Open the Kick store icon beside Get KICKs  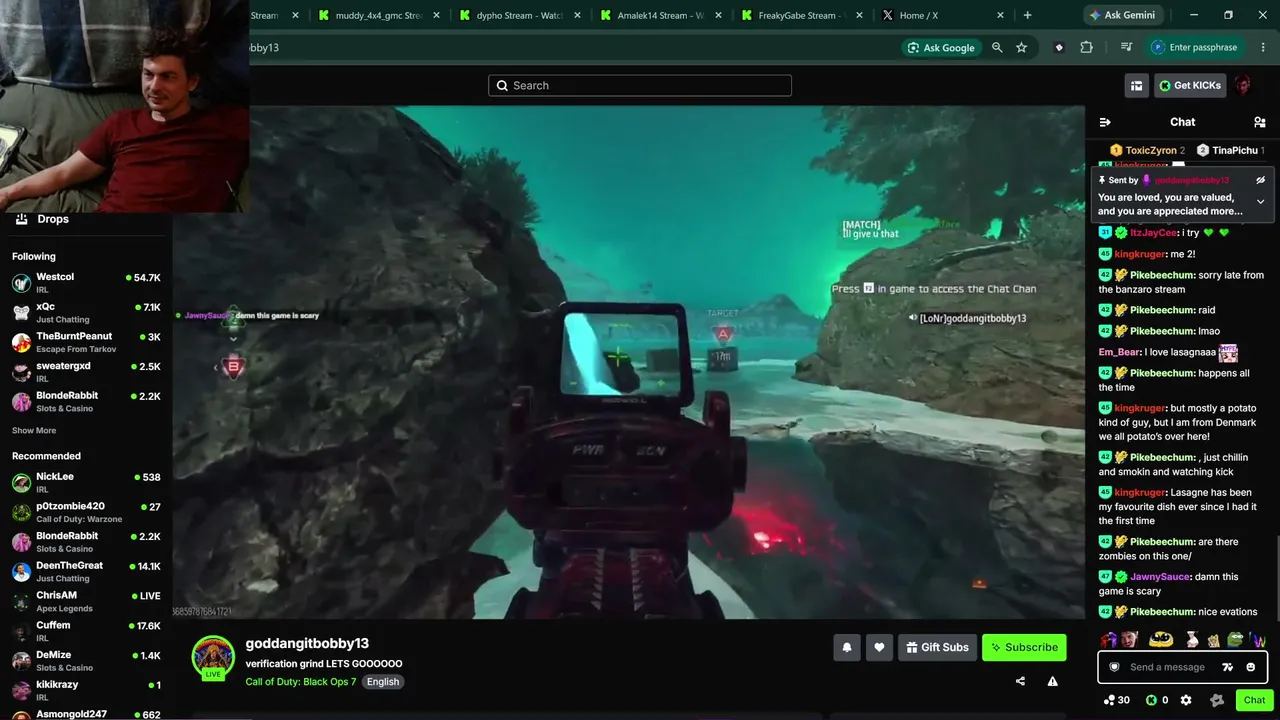1136,86
